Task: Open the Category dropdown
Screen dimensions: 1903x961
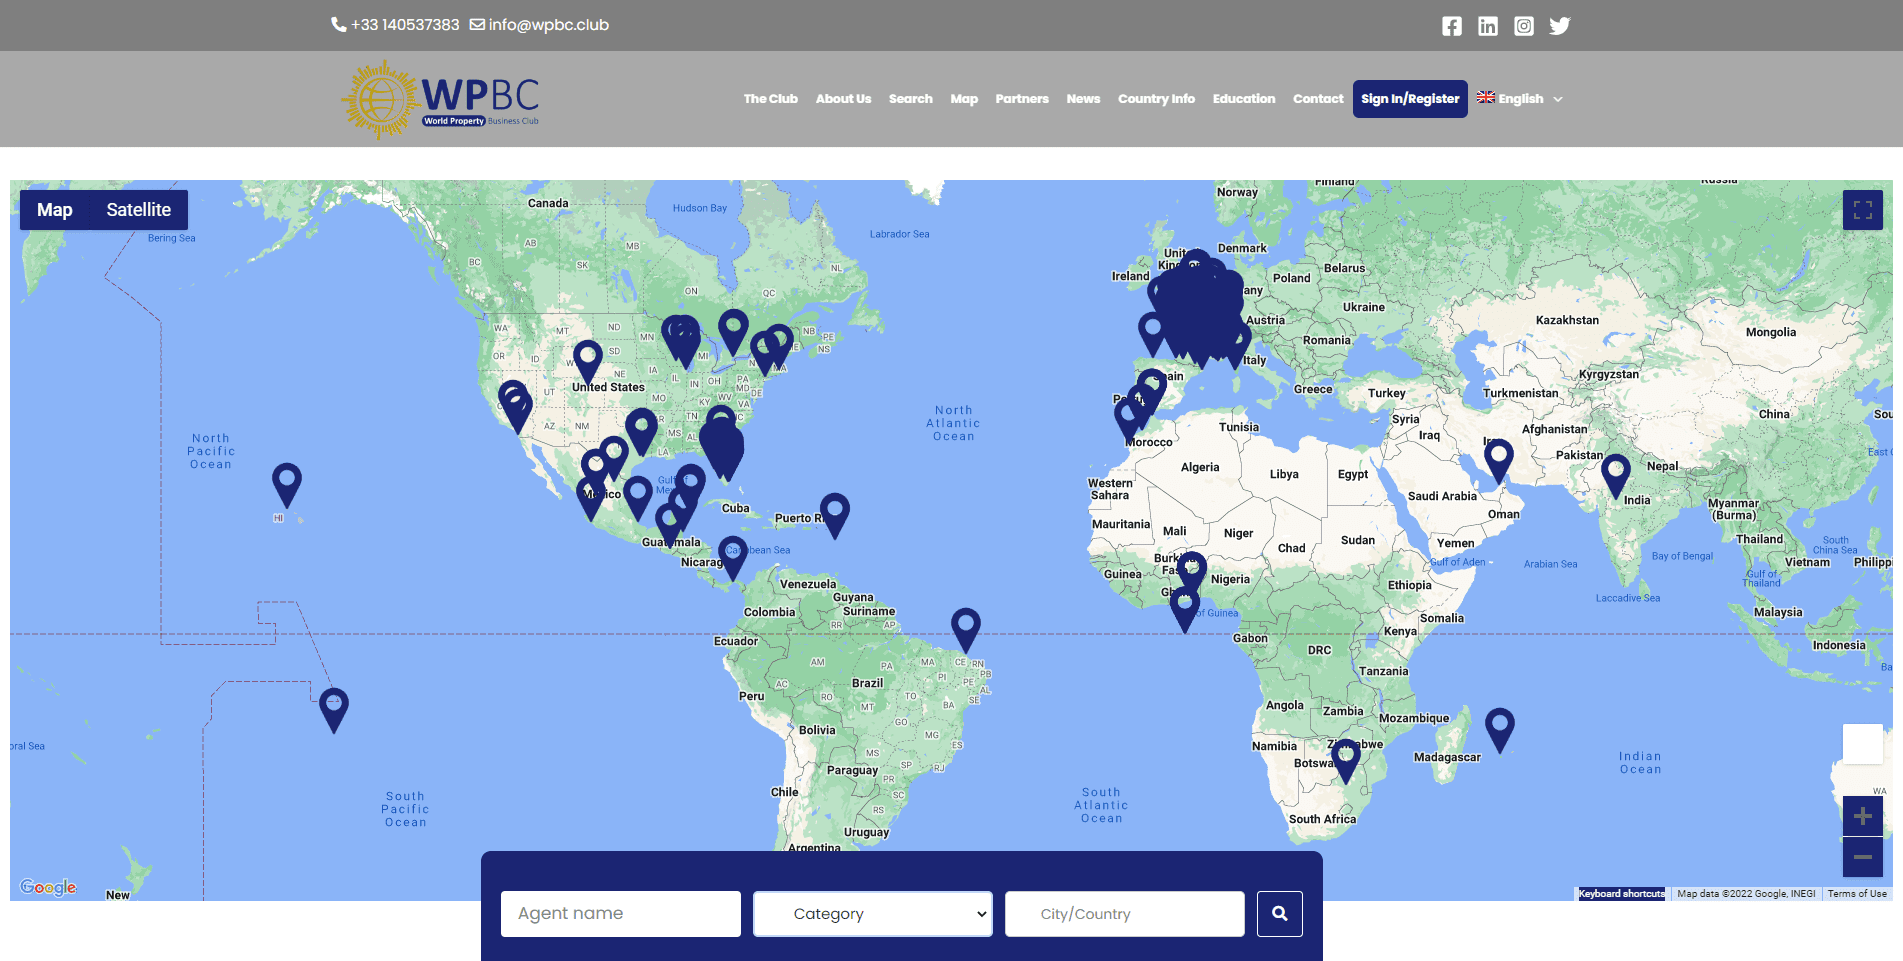Action: pos(872,914)
